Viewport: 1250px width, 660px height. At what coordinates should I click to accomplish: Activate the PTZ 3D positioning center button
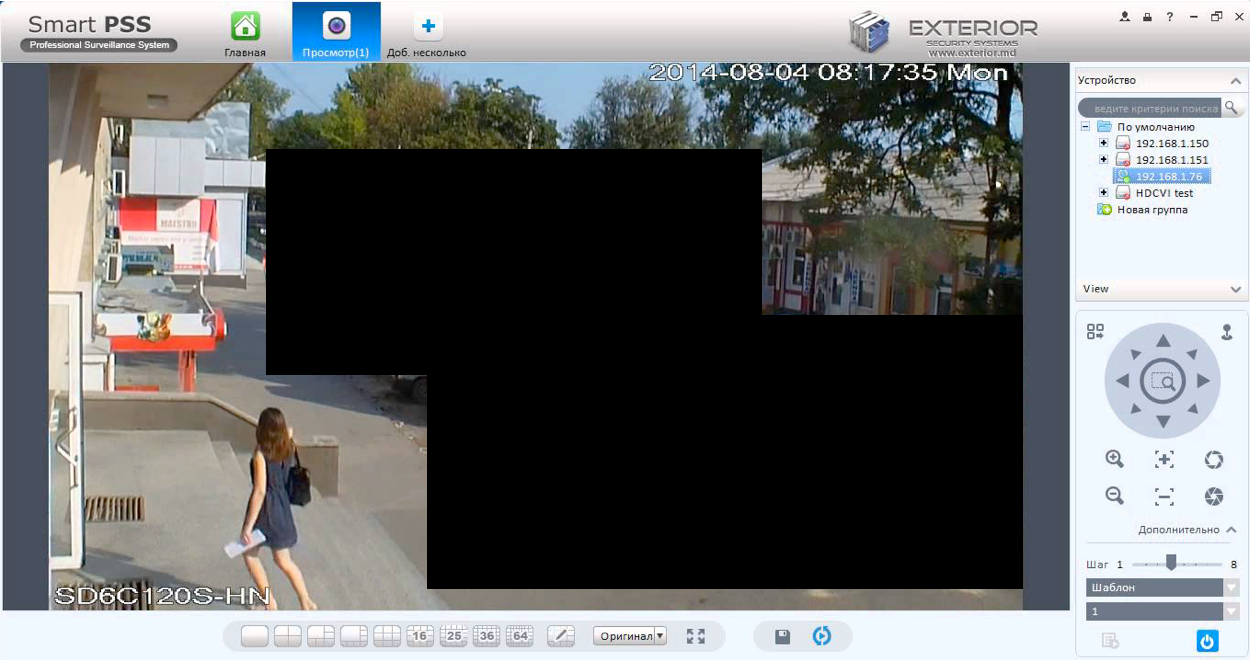point(1163,381)
